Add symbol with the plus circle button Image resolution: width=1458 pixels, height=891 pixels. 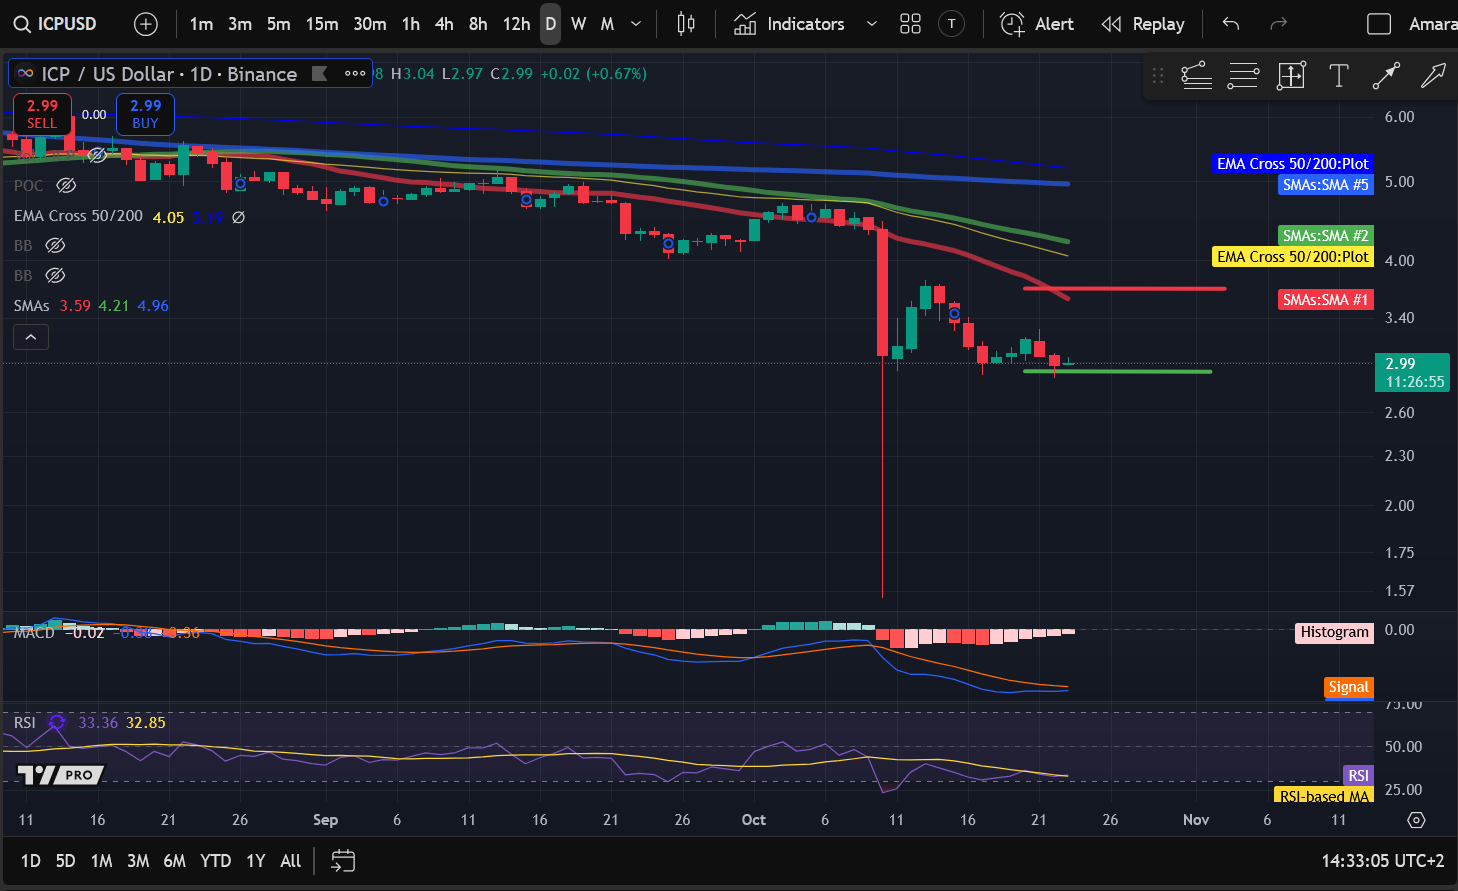(x=146, y=24)
